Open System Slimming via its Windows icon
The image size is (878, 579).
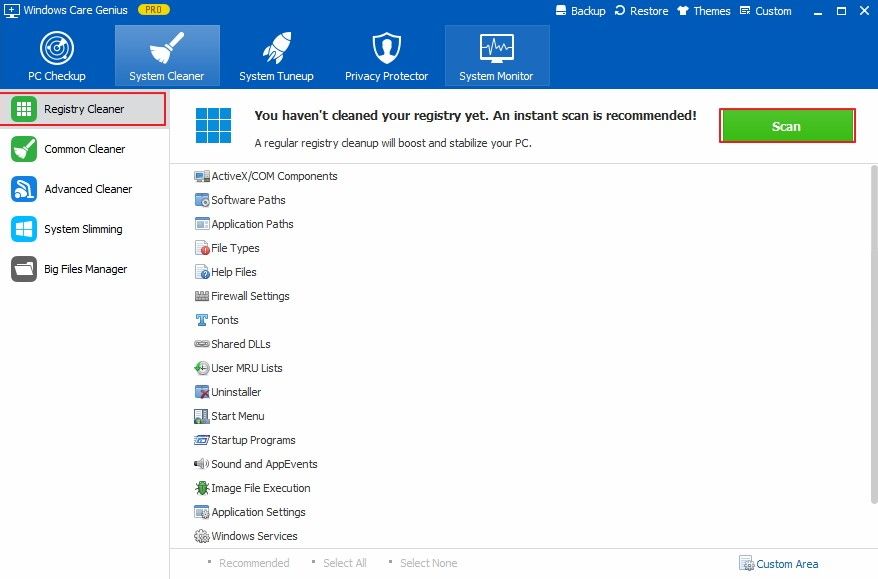(24, 229)
